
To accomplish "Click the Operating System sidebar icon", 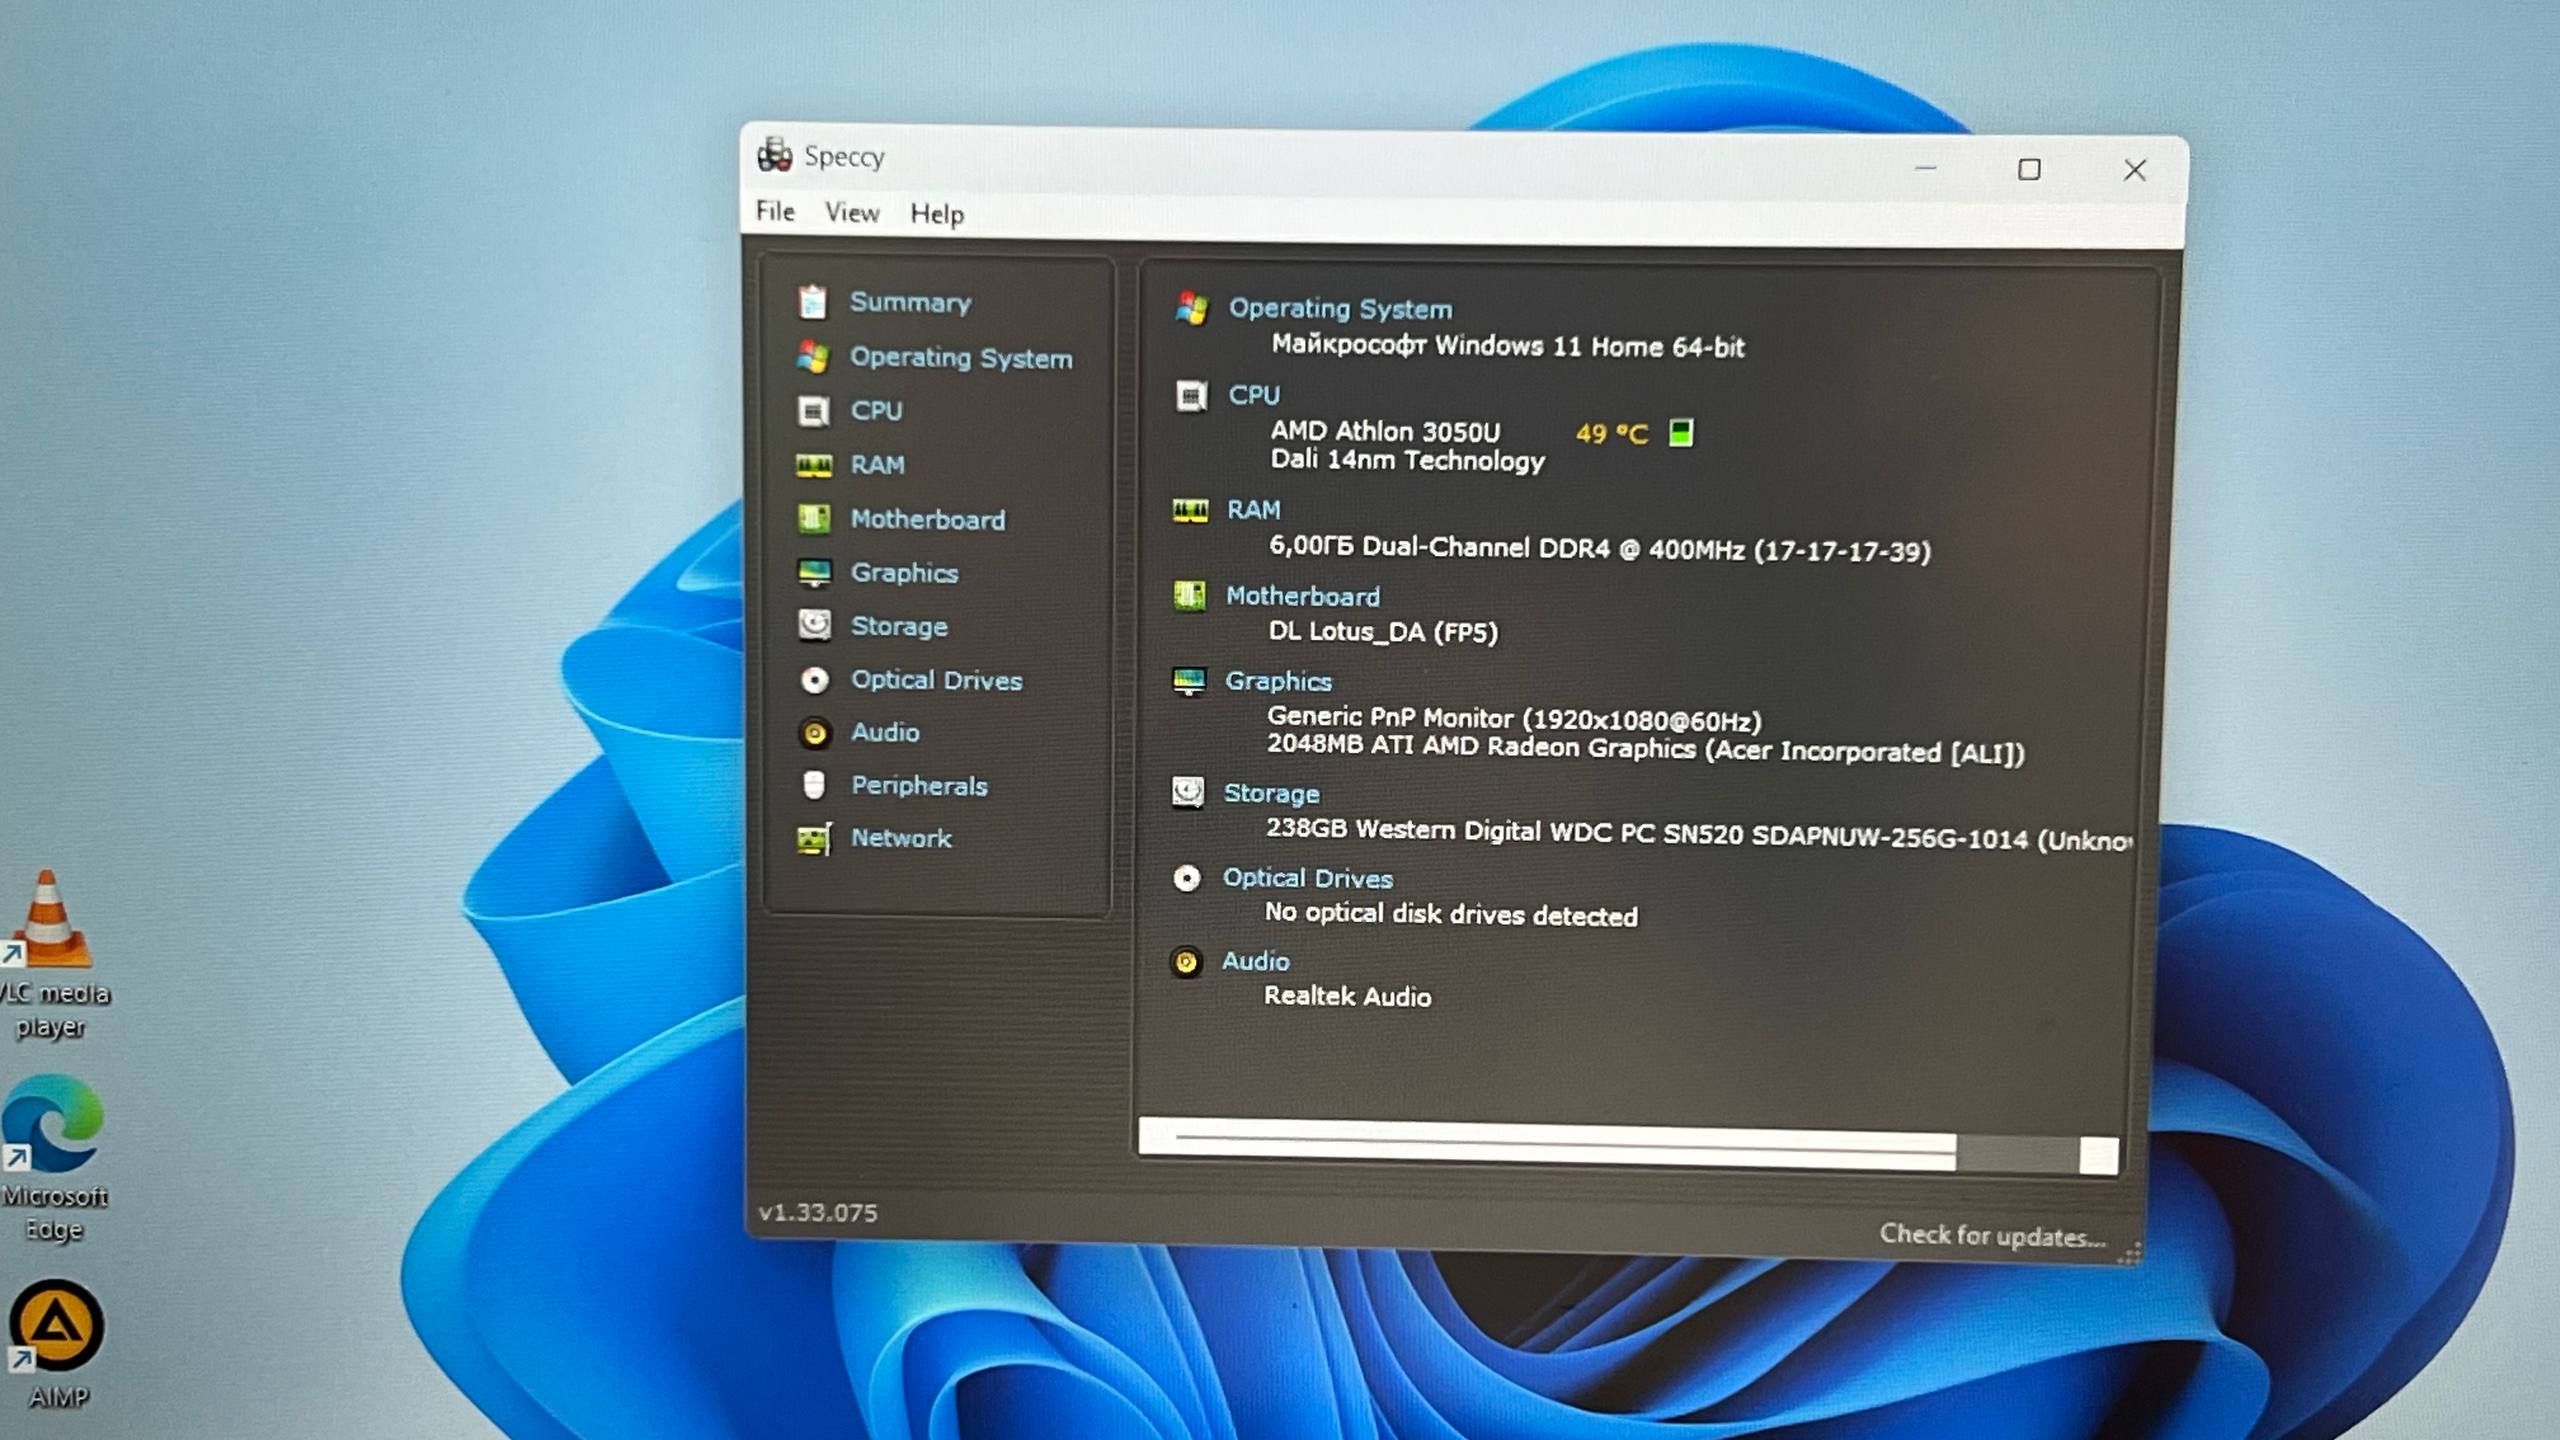I will coord(813,357).
